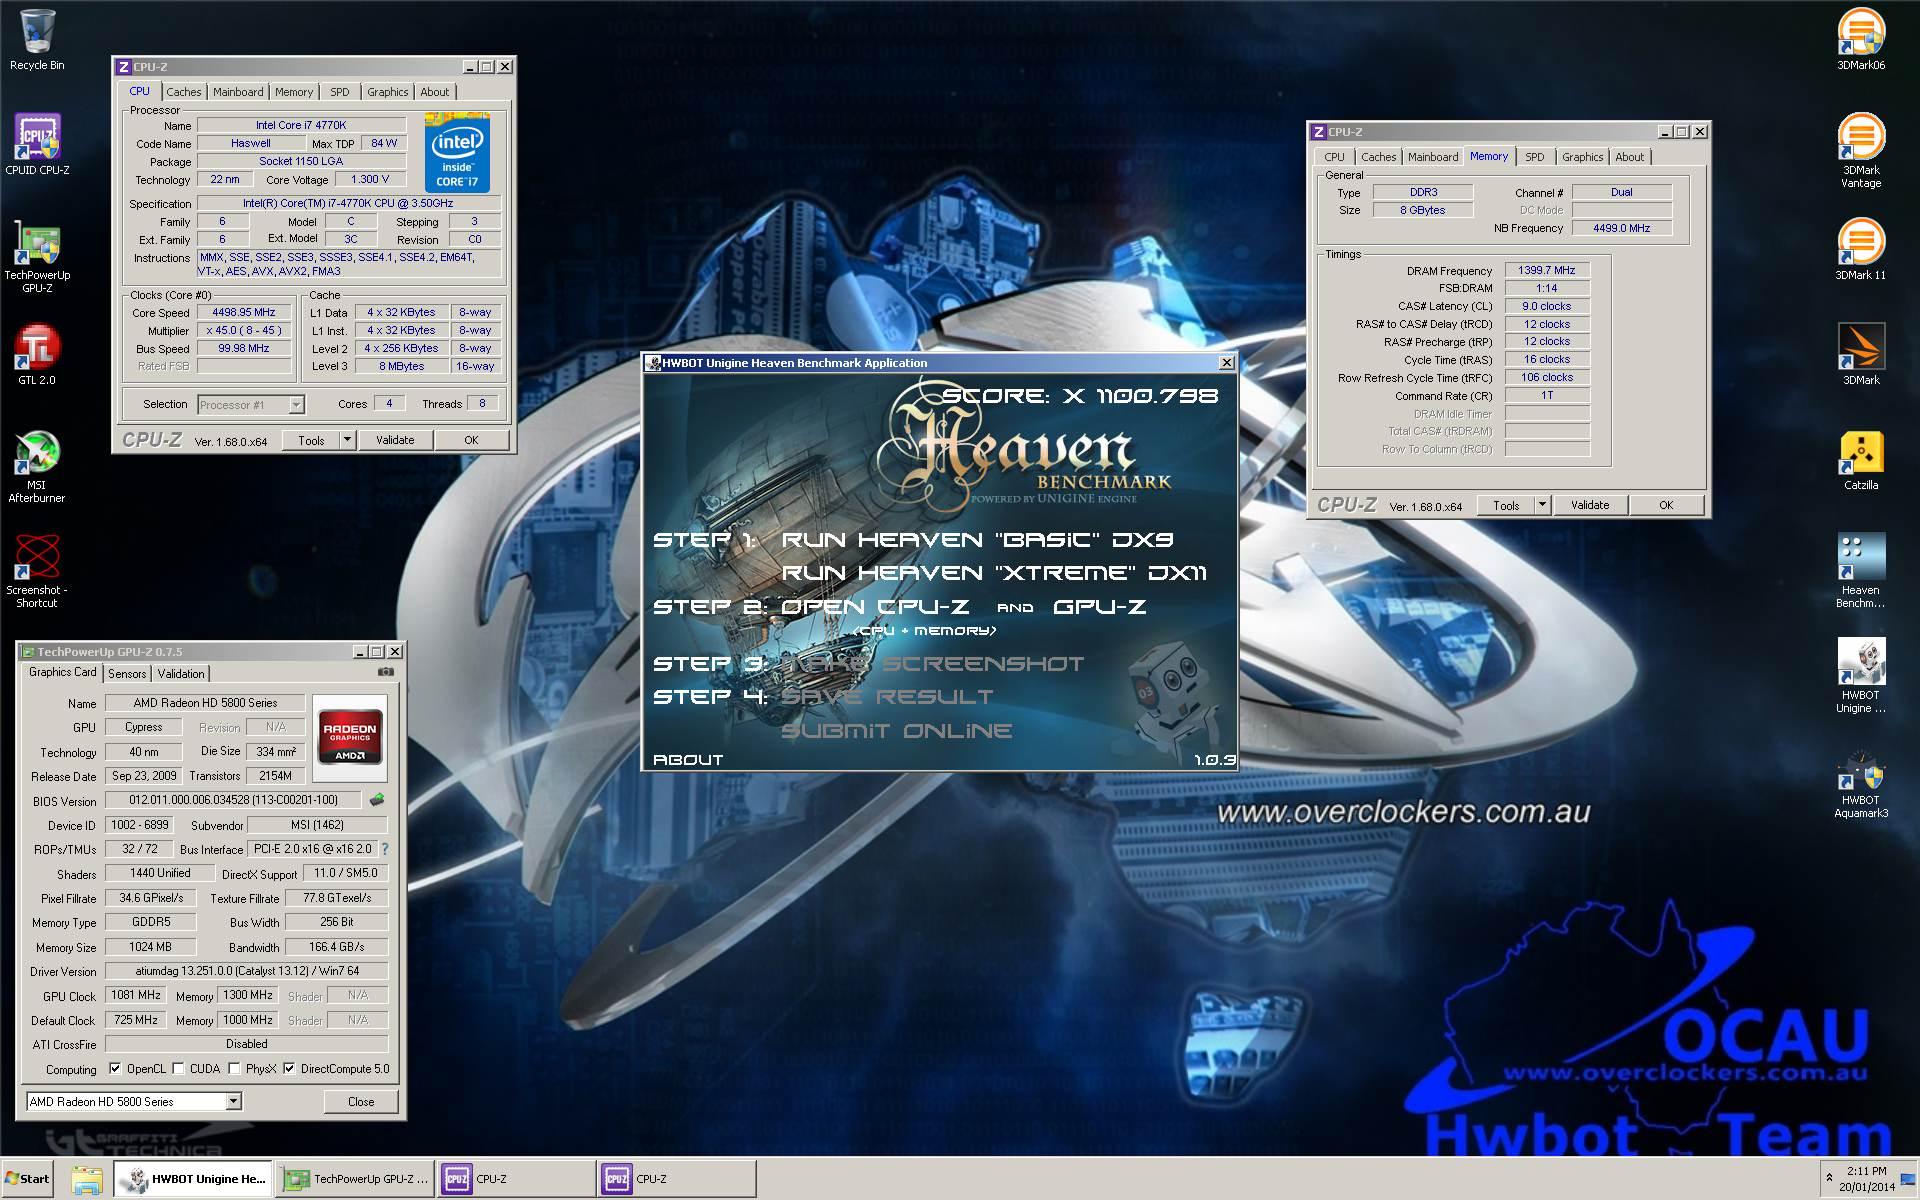The width and height of the screenshot is (1920, 1200).
Task: Launch 3DMark 11 desktop icon
Action: (1861, 250)
